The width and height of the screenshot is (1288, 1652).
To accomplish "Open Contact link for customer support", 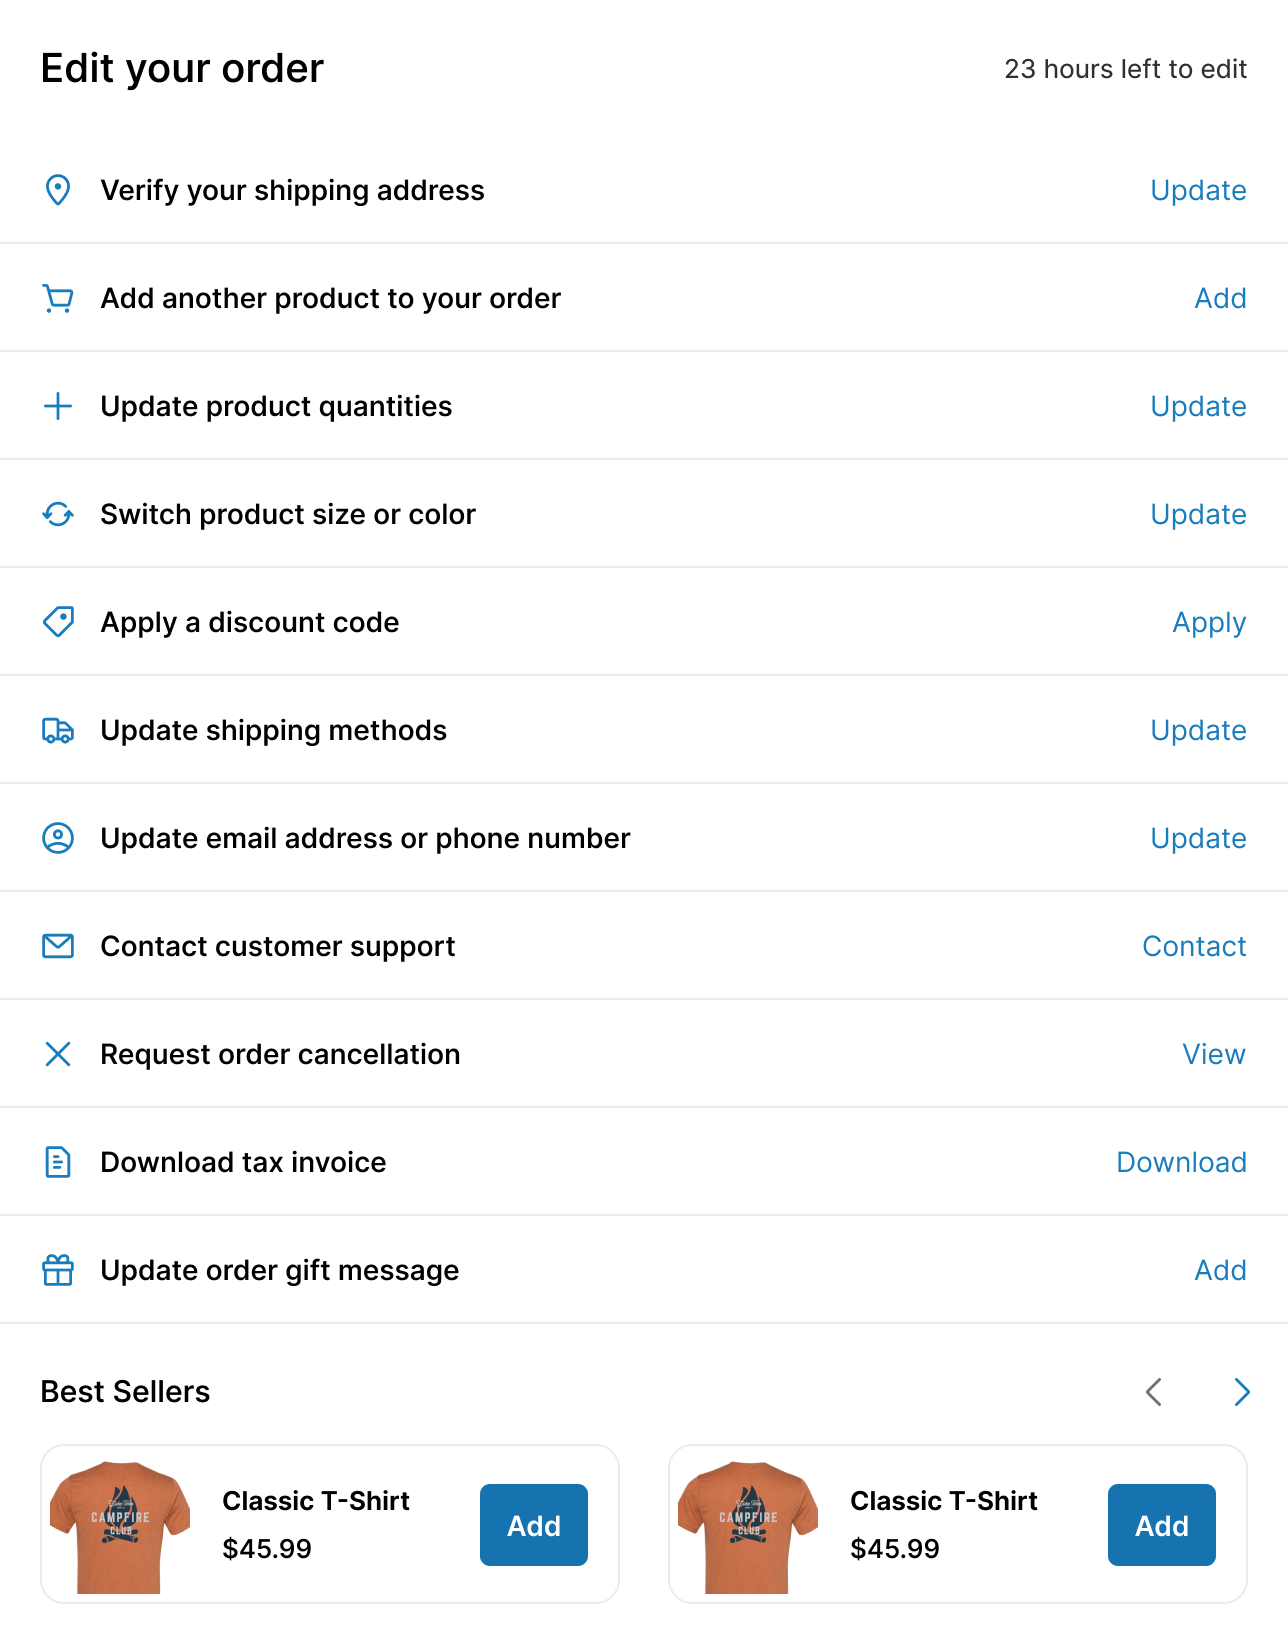I will pos(1194,946).
